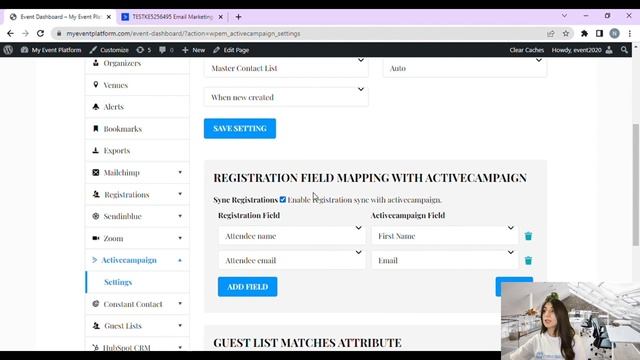The image size is (640, 360).
Task: Open My Event Platform site menu
Action: coord(51,50)
